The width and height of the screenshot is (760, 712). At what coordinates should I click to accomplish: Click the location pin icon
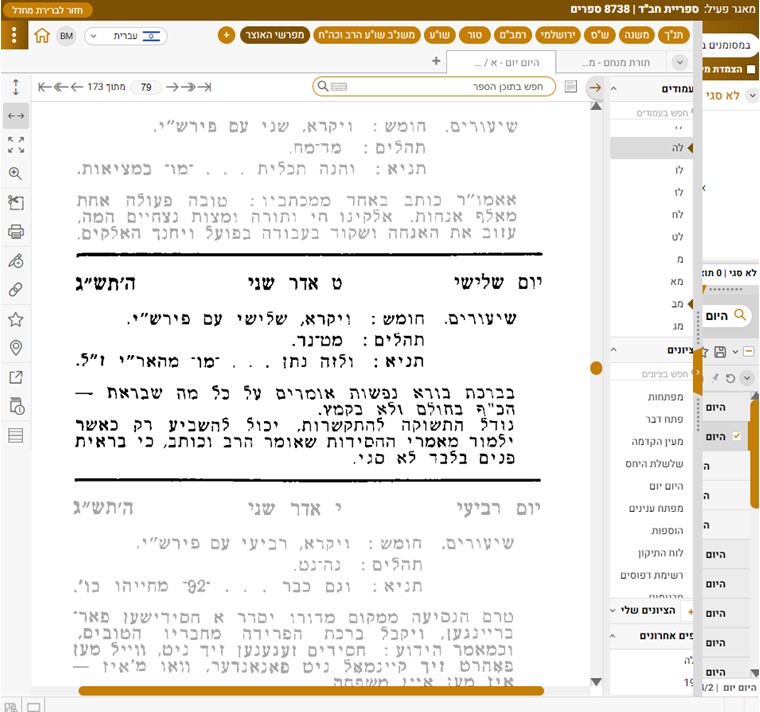point(16,348)
